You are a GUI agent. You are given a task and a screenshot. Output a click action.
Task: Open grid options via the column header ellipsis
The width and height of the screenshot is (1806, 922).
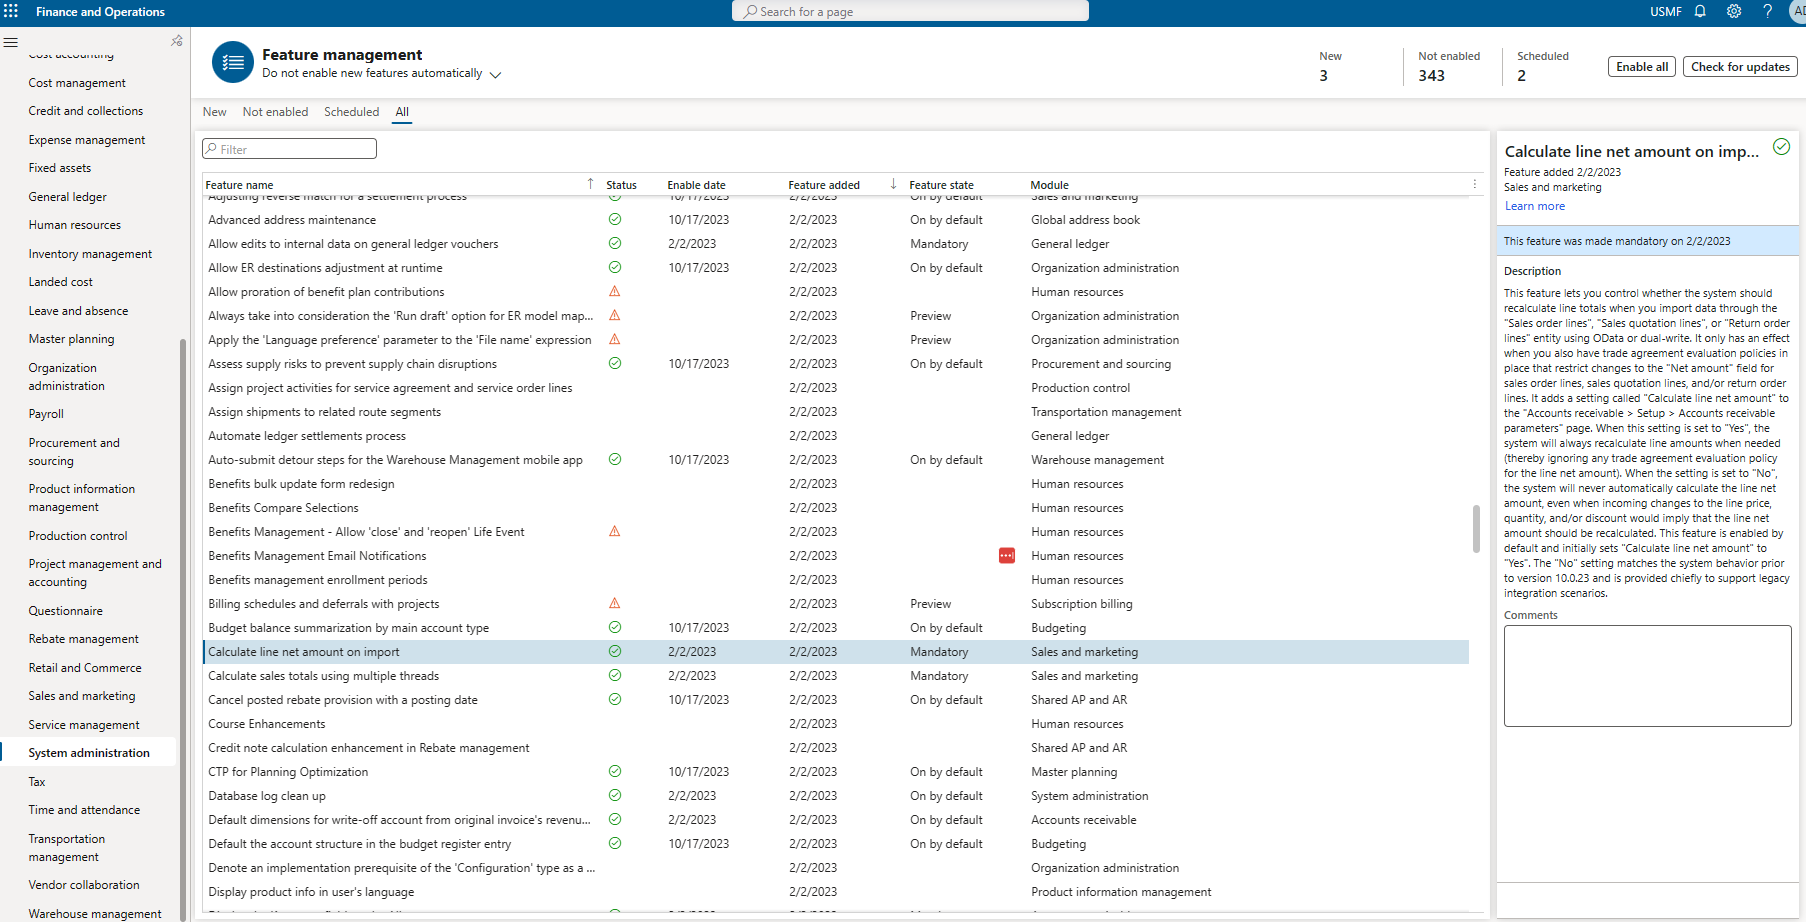tap(1474, 184)
